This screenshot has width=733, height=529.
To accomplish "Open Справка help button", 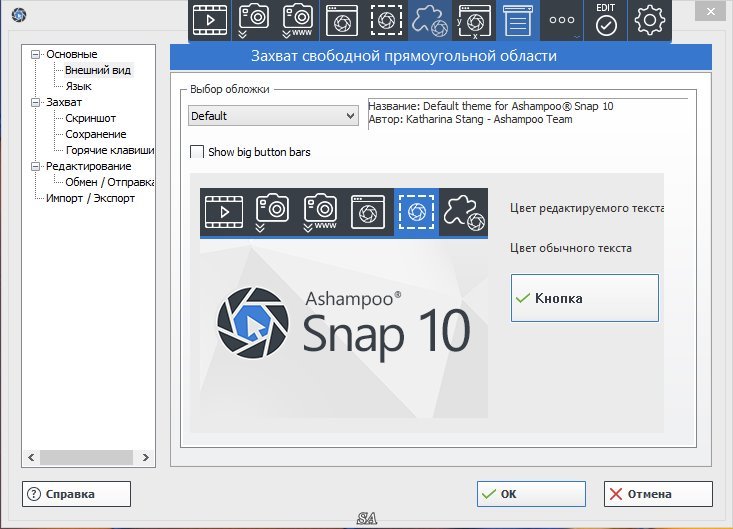I will coord(76,494).
